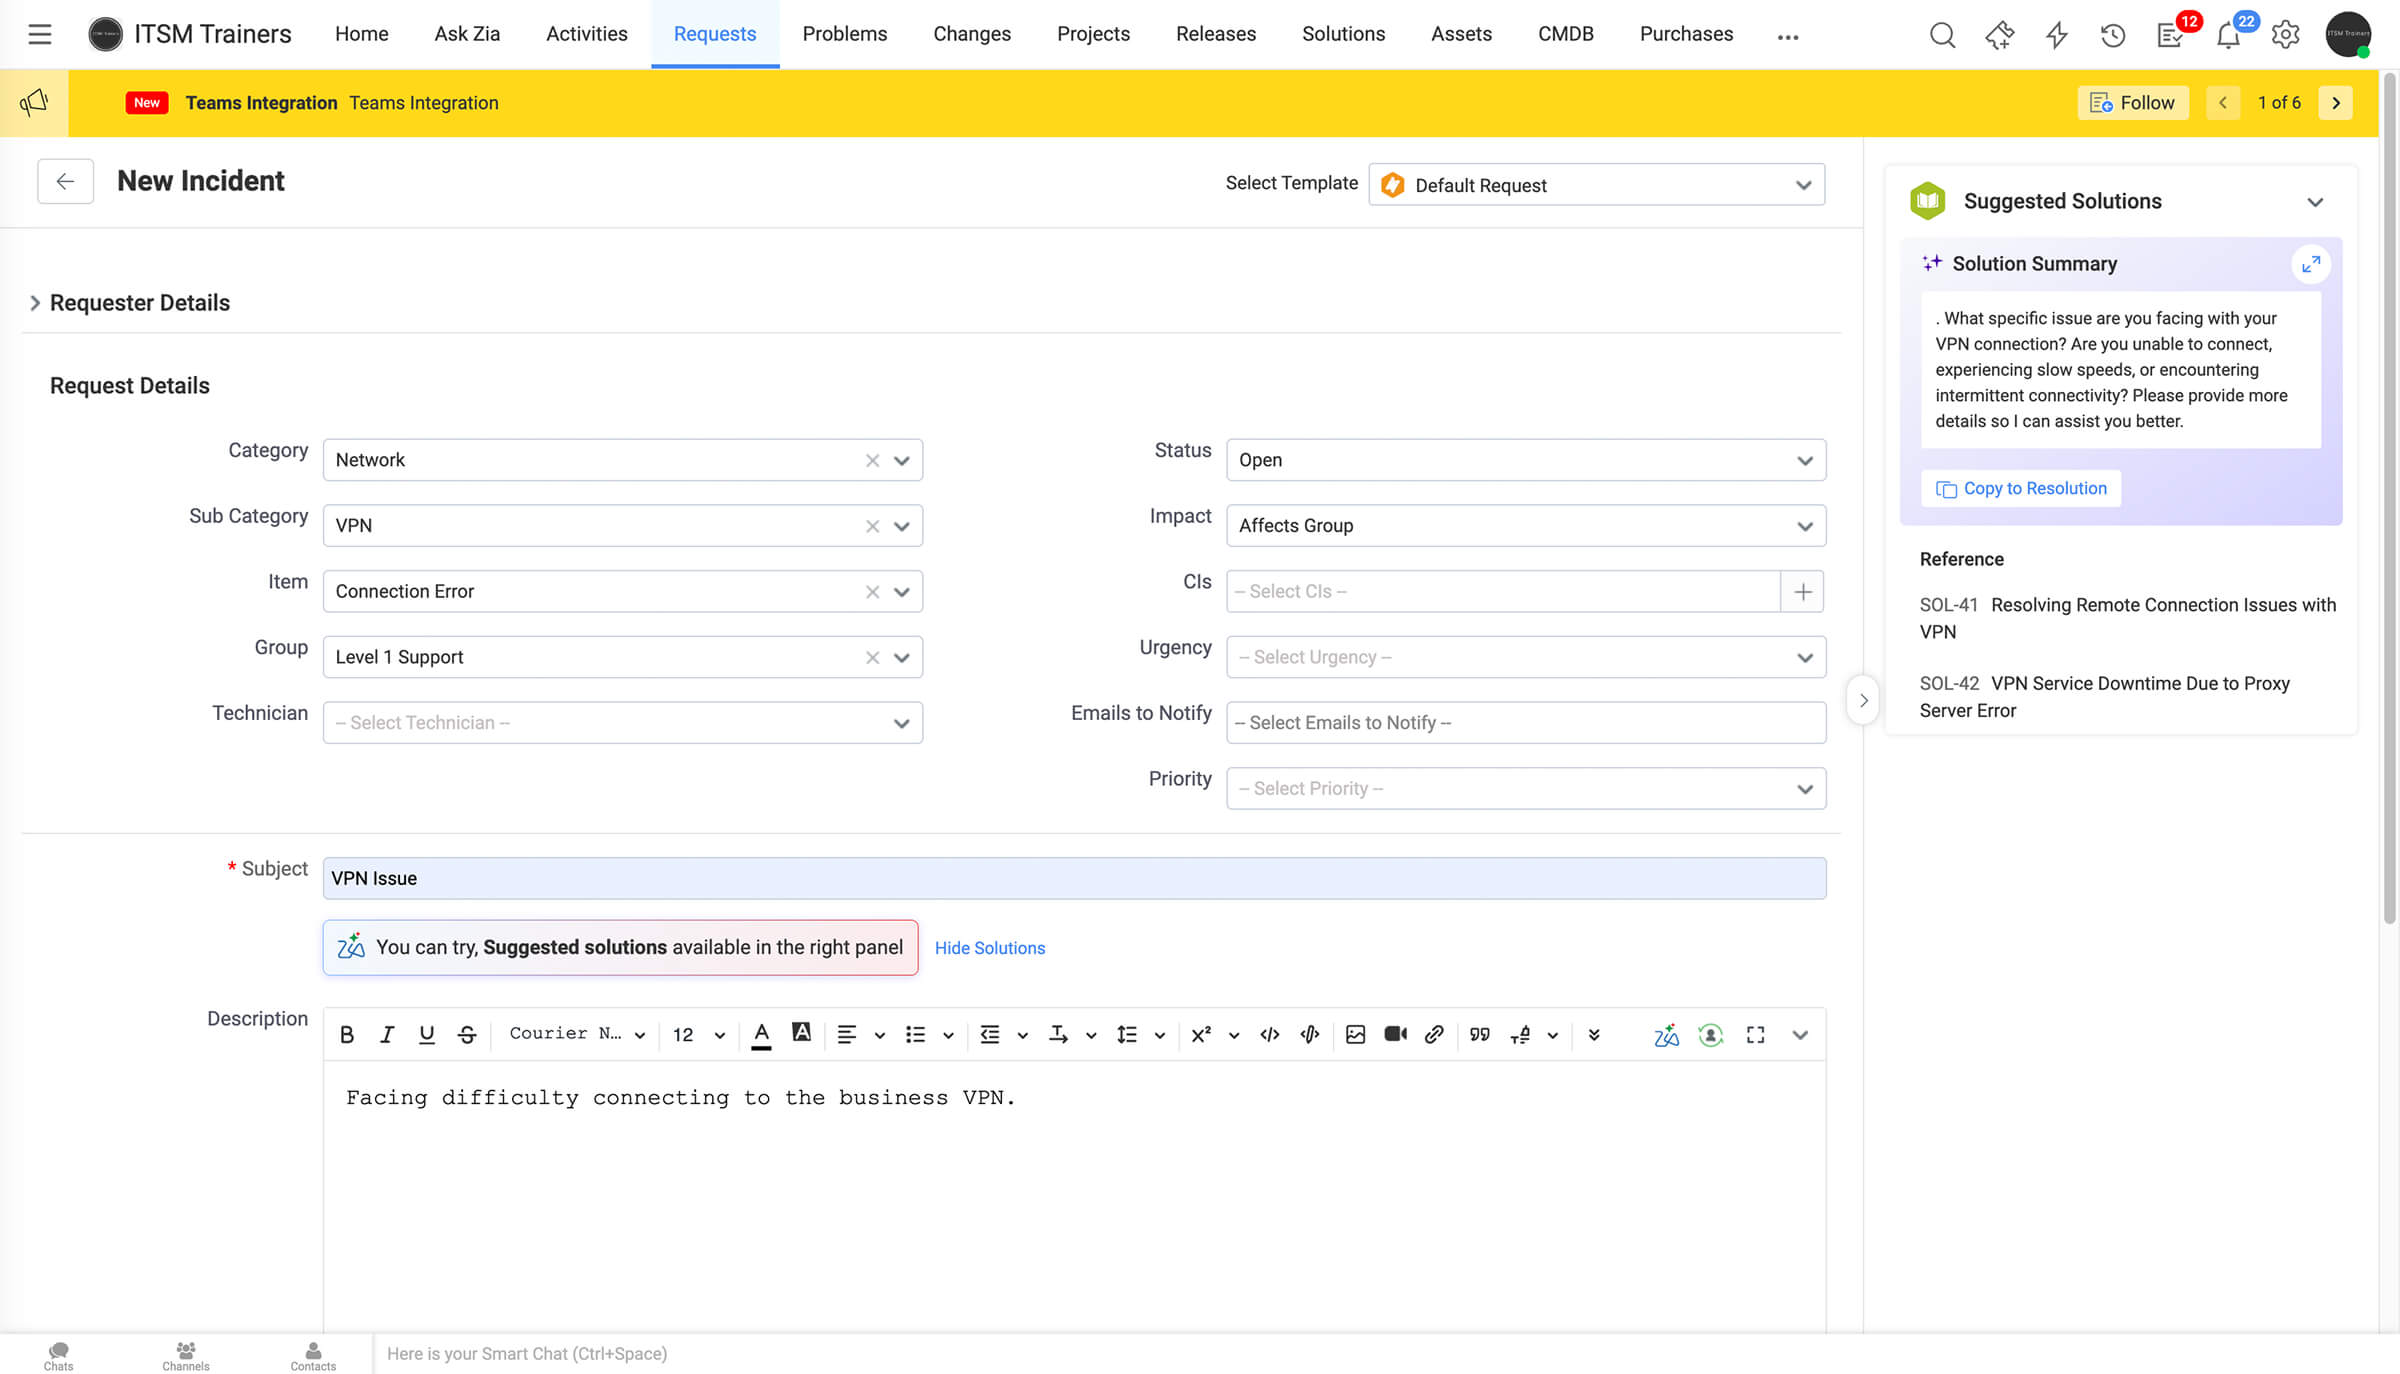Click the Hide Solutions link

[x=990, y=948]
